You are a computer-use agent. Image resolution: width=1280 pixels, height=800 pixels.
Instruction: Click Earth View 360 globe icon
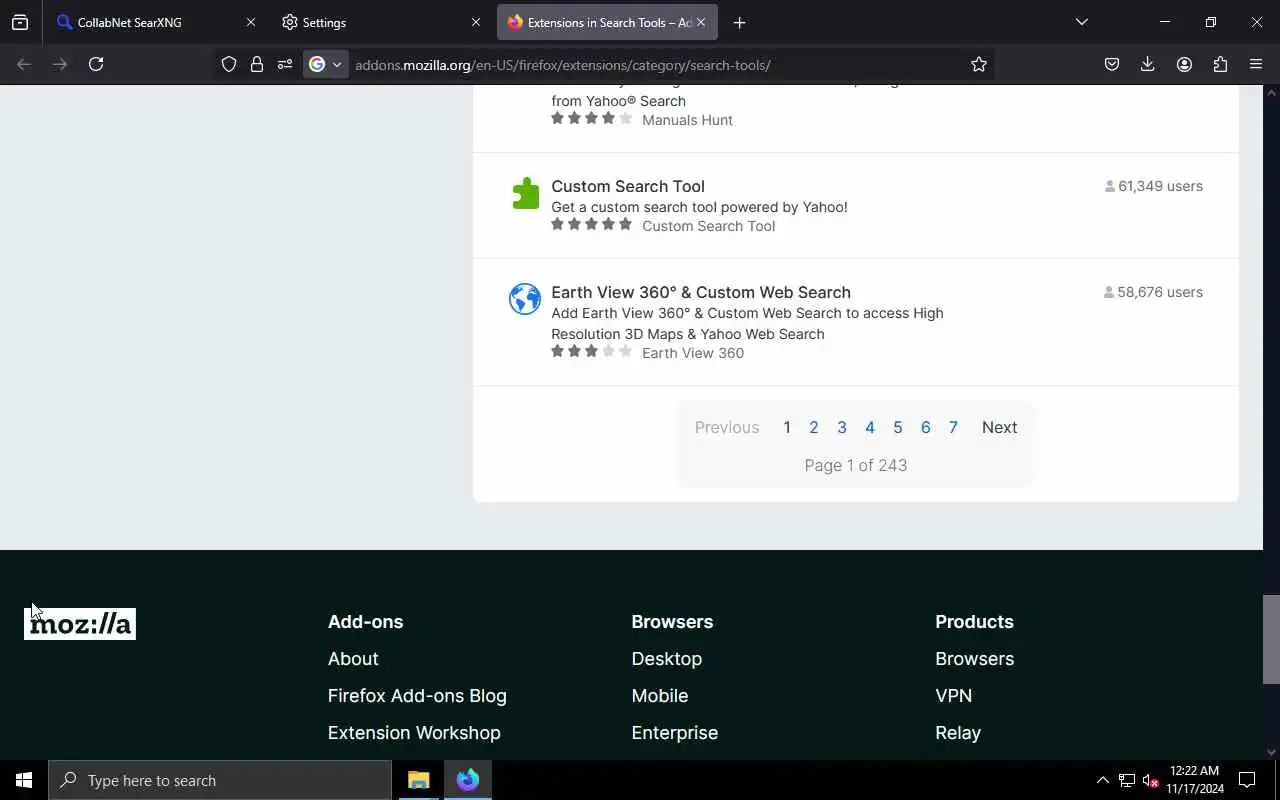[x=525, y=299]
